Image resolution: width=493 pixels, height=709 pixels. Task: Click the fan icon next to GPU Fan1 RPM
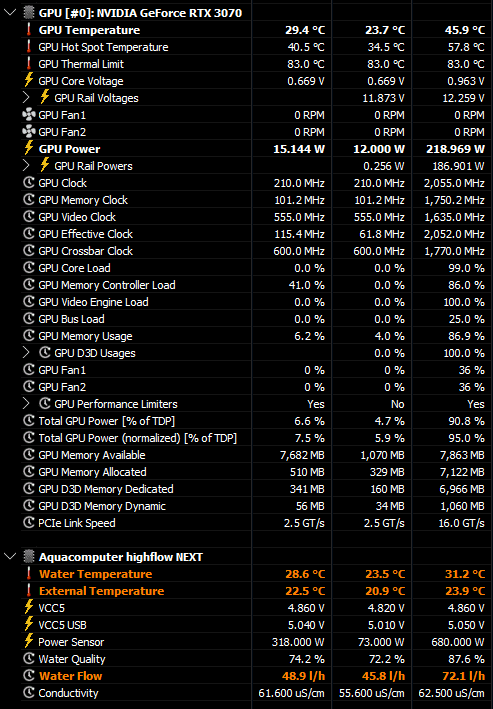tap(29, 115)
